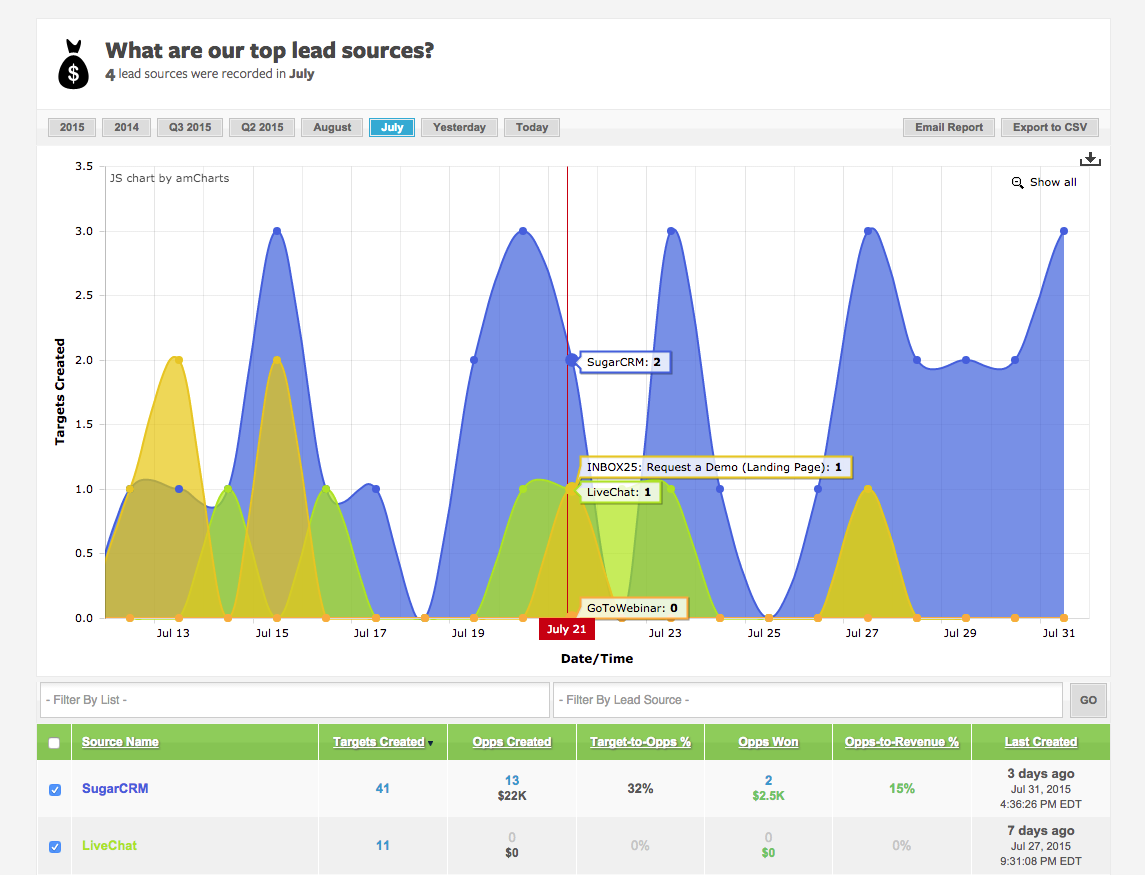Sort by Last Created column
The image size is (1145, 875).
pyautogui.click(x=1041, y=742)
